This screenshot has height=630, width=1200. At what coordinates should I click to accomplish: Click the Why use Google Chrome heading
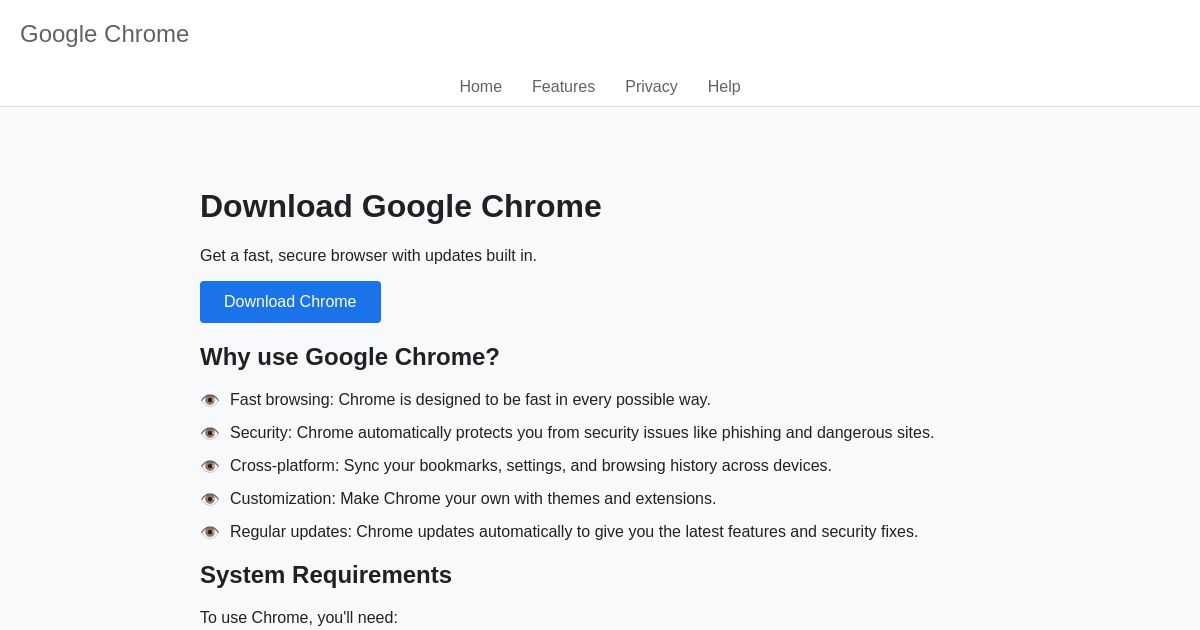[x=350, y=357]
